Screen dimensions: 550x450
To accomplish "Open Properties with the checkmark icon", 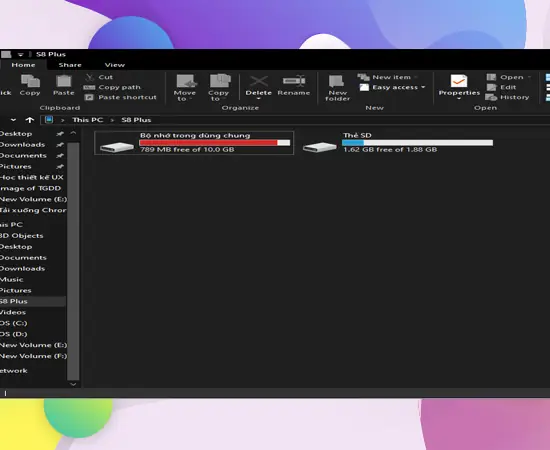I will (x=459, y=87).
